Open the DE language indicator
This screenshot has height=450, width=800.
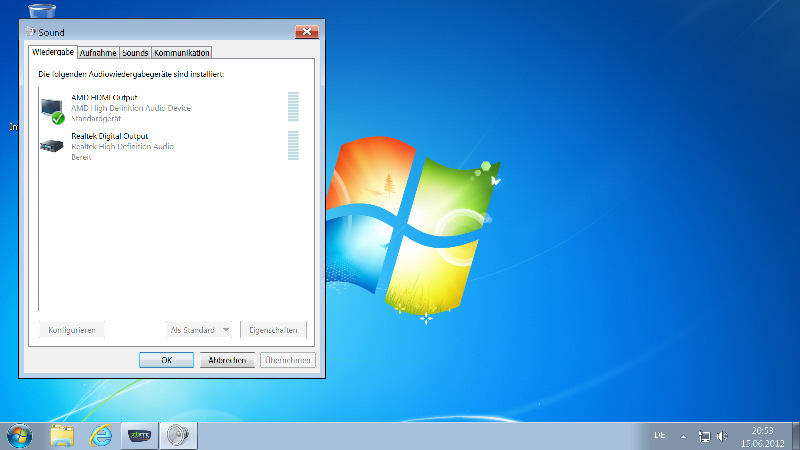(x=660, y=436)
